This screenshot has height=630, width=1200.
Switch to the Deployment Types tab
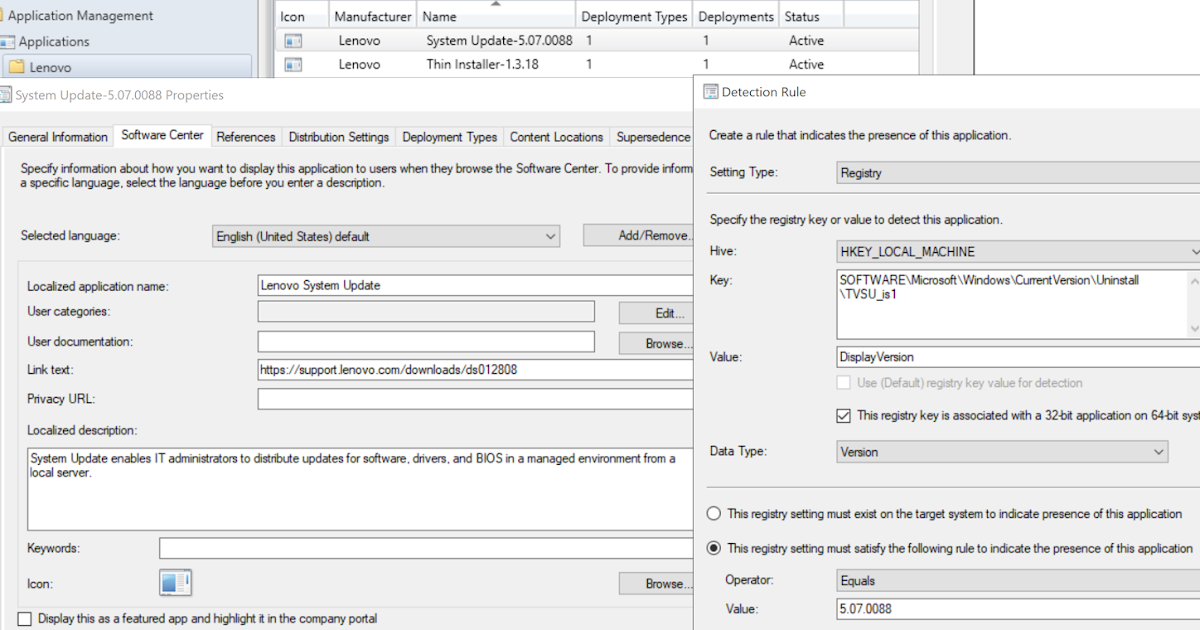click(x=450, y=137)
